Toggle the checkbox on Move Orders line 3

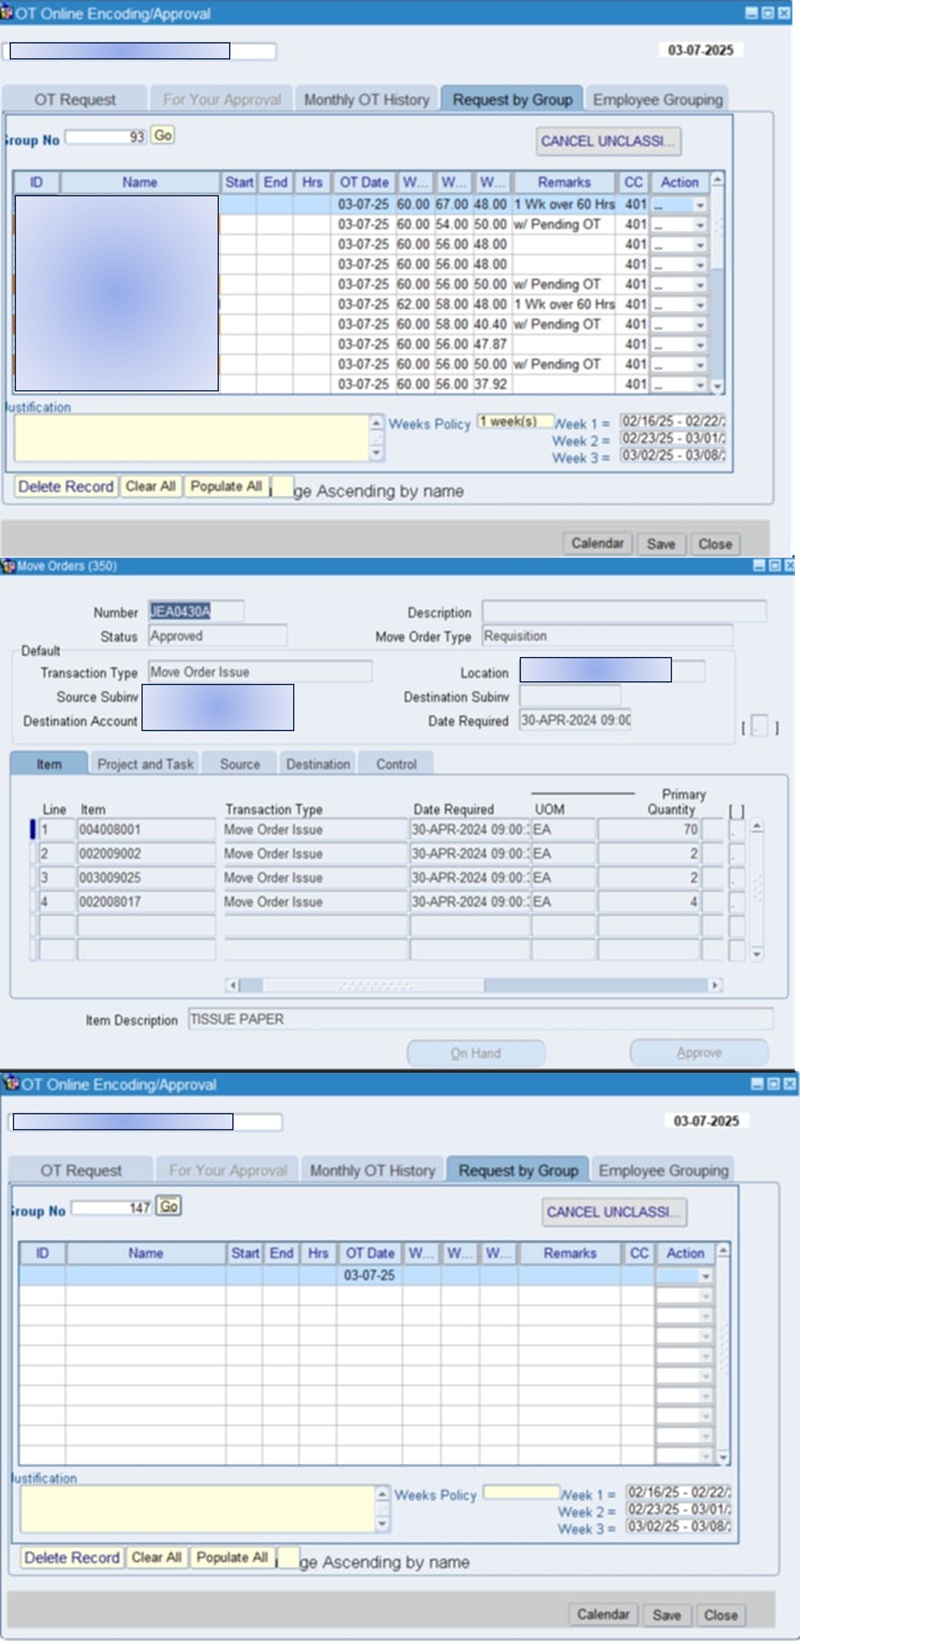[737, 878]
